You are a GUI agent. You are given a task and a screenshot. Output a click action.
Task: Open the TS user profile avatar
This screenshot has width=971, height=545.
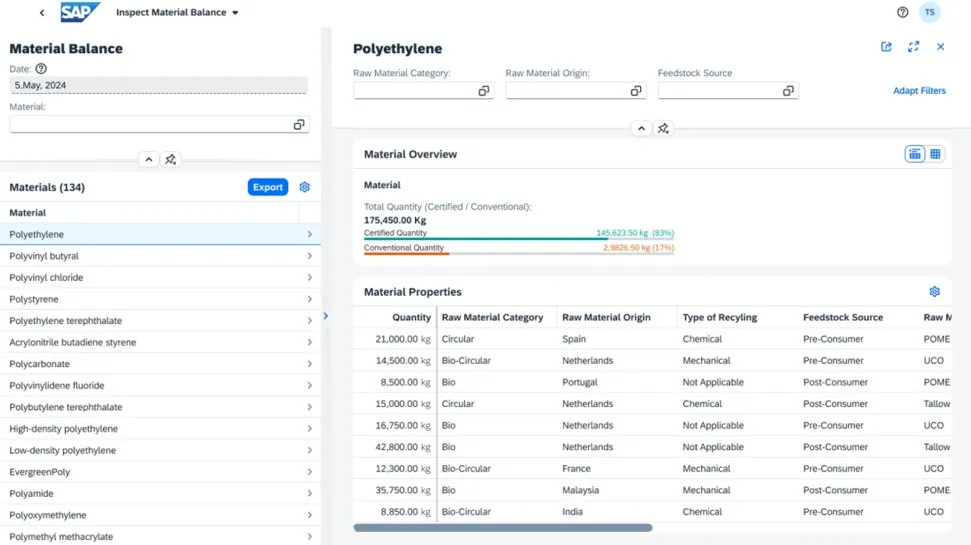point(930,13)
